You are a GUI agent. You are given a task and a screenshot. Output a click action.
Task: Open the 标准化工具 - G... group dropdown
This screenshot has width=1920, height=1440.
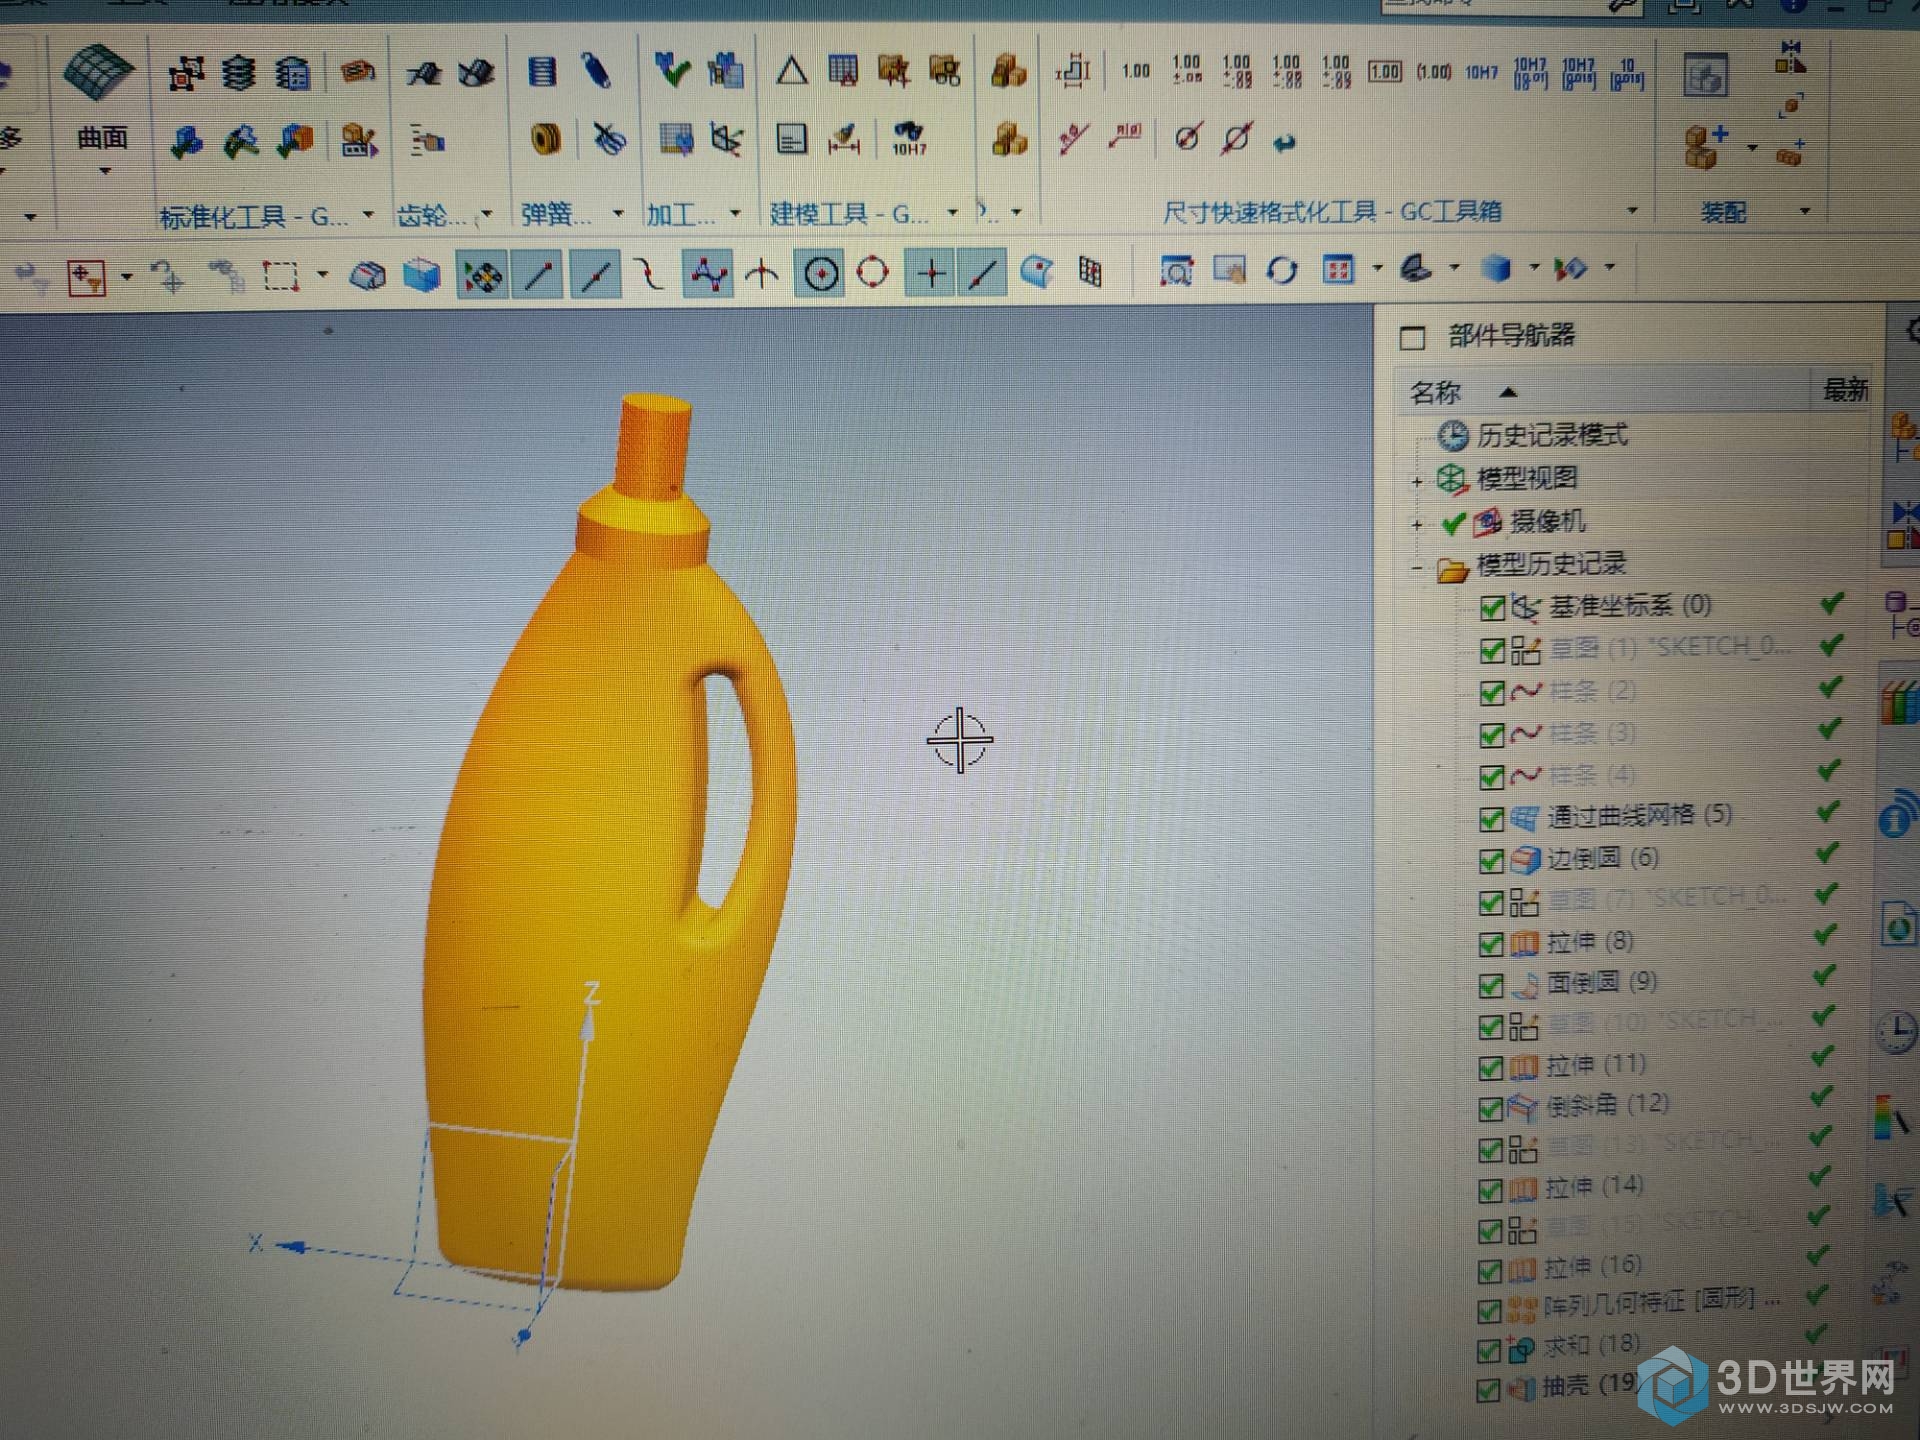coord(368,214)
